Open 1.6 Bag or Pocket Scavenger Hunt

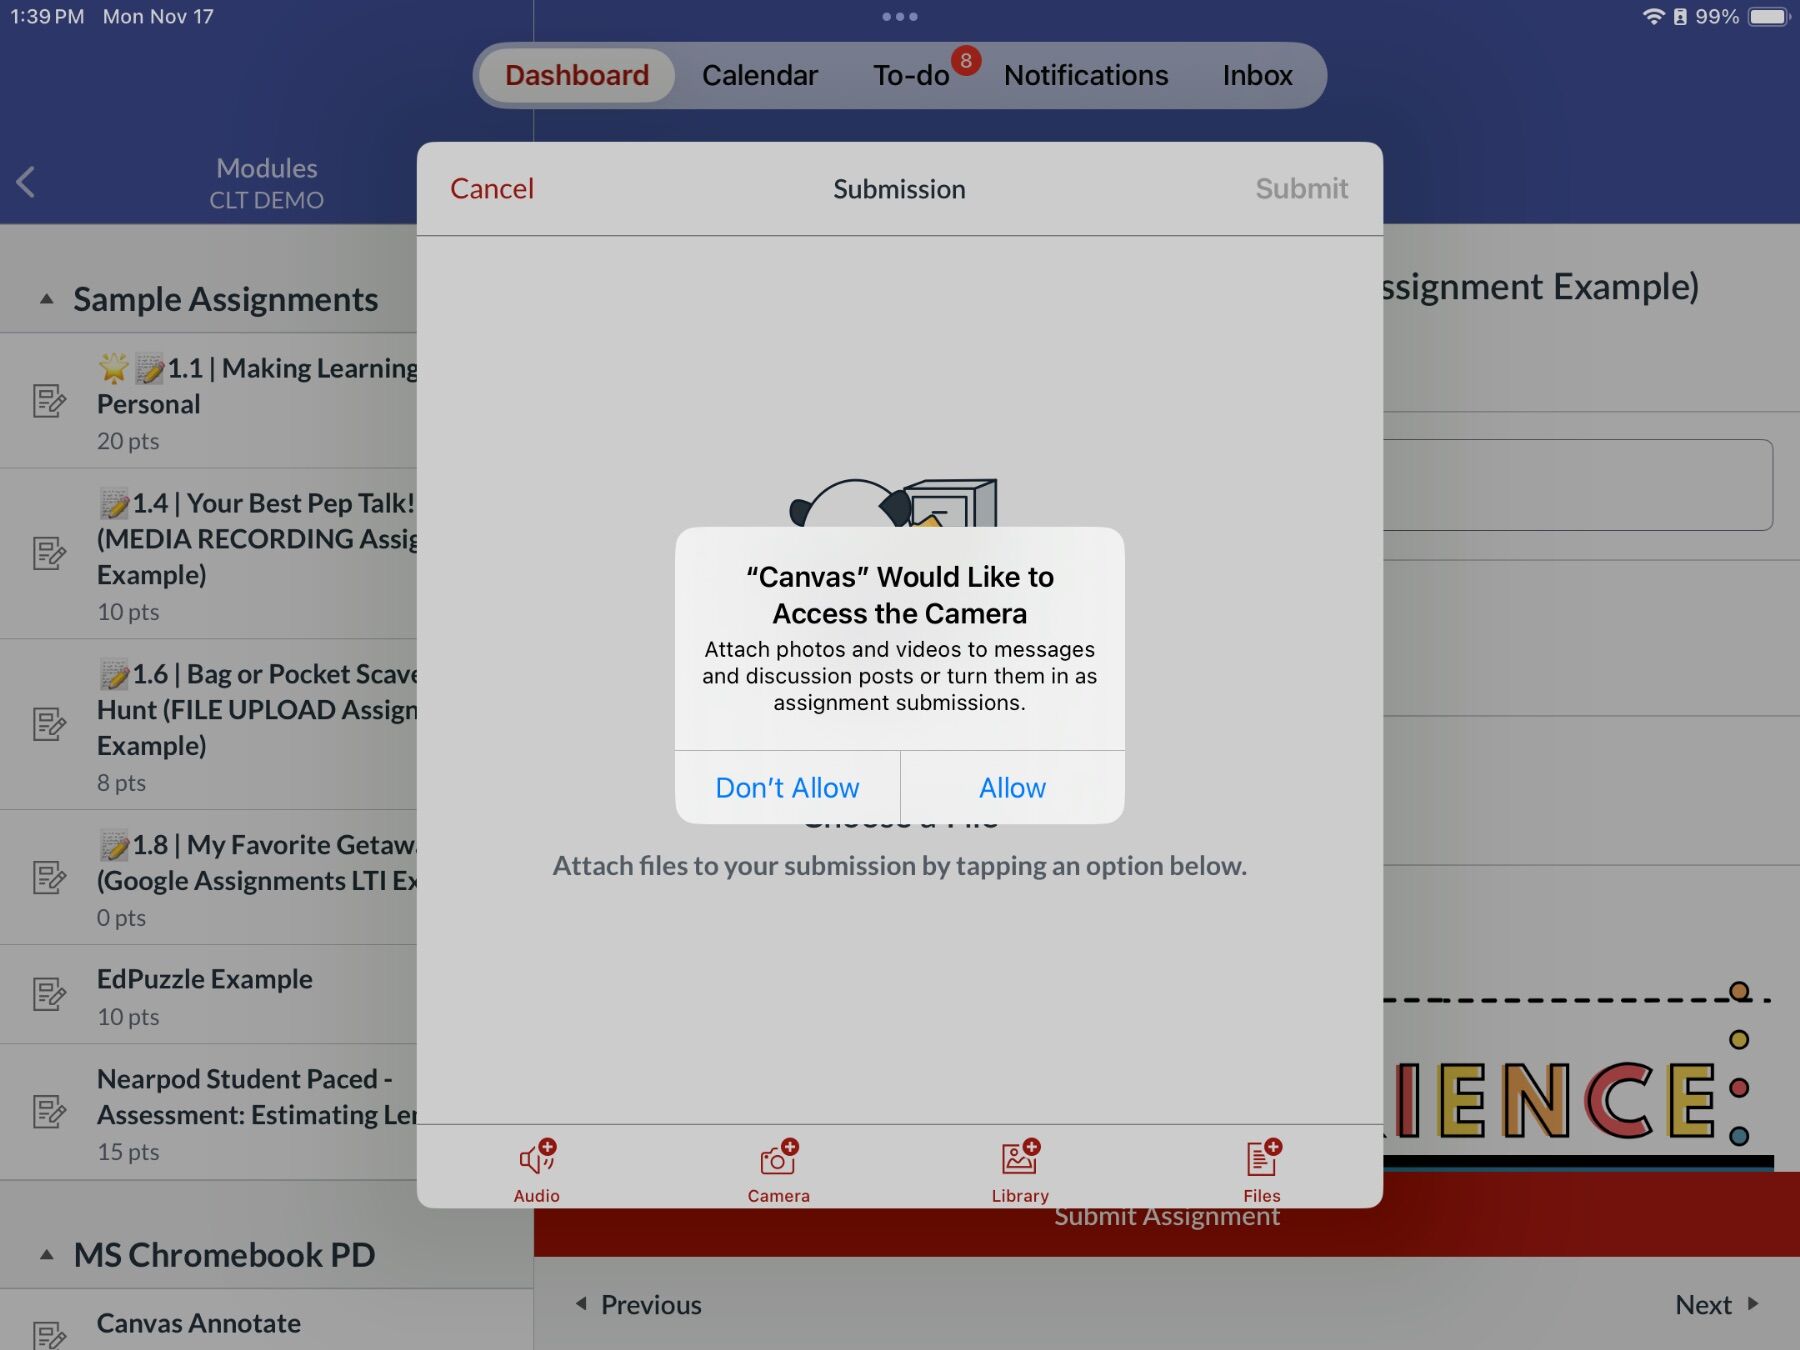pyautogui.click(x=208, y=725)
